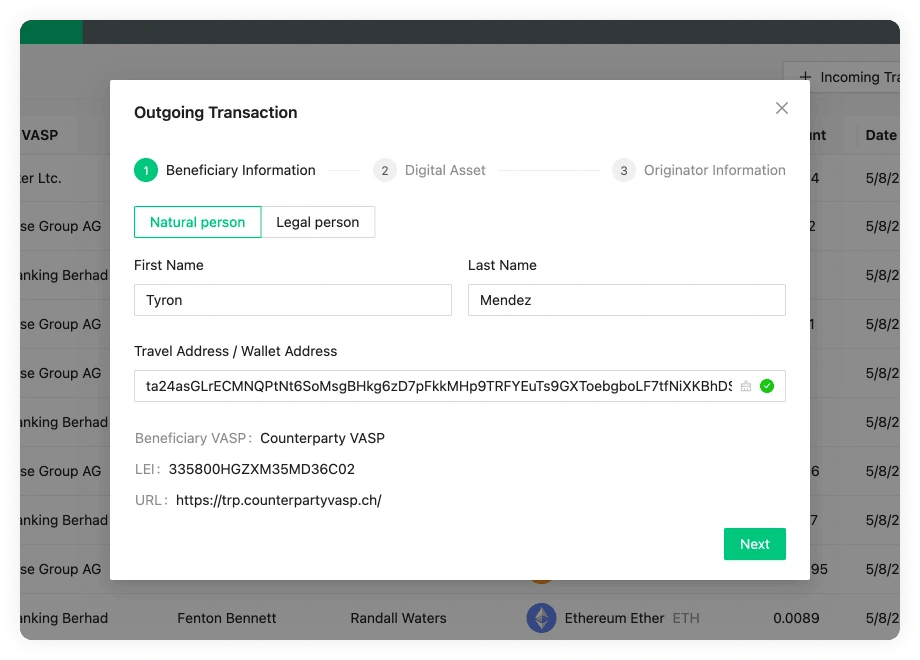
Task: Click the step 2 Digital Asset circle
Action: pyautogui.click(x=384, y=170)
